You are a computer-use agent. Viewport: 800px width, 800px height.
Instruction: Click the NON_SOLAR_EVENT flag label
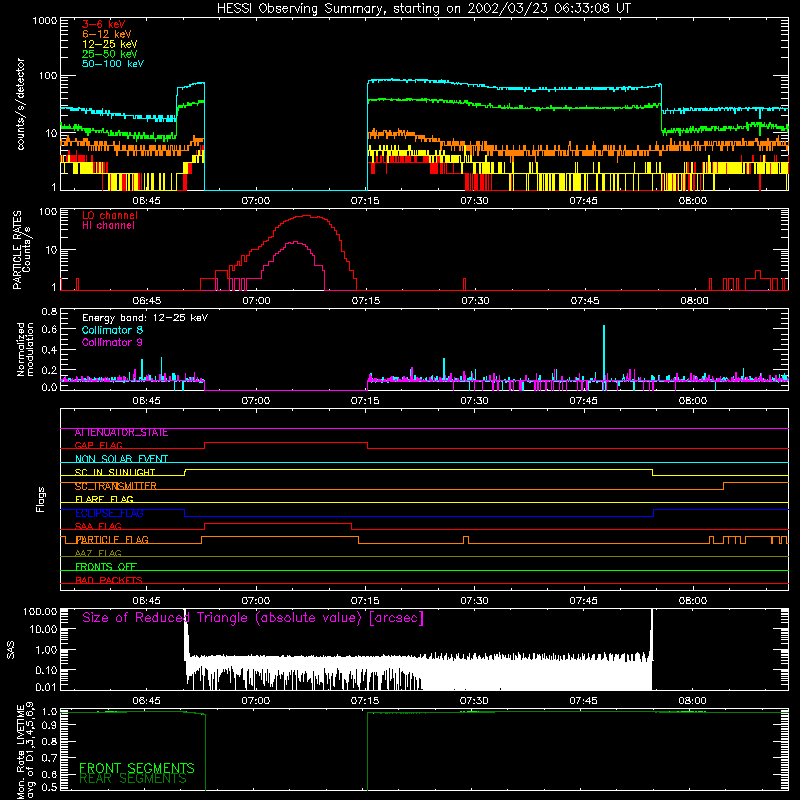(121, 459)
